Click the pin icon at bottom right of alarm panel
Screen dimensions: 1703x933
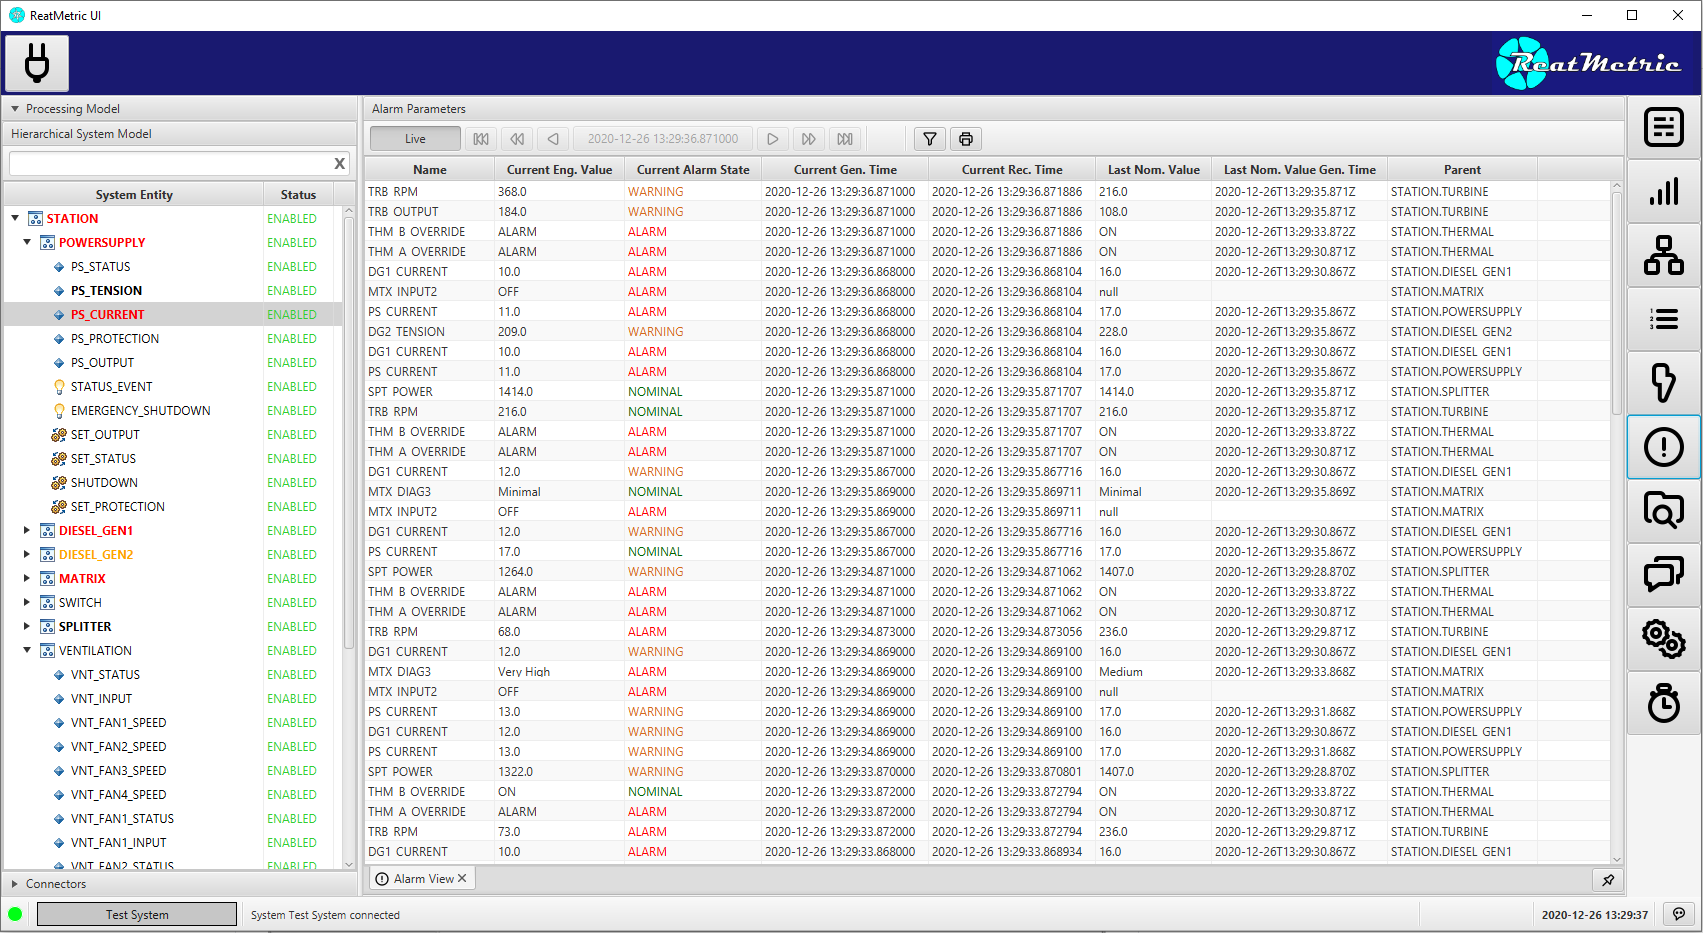pos(1608,880)
